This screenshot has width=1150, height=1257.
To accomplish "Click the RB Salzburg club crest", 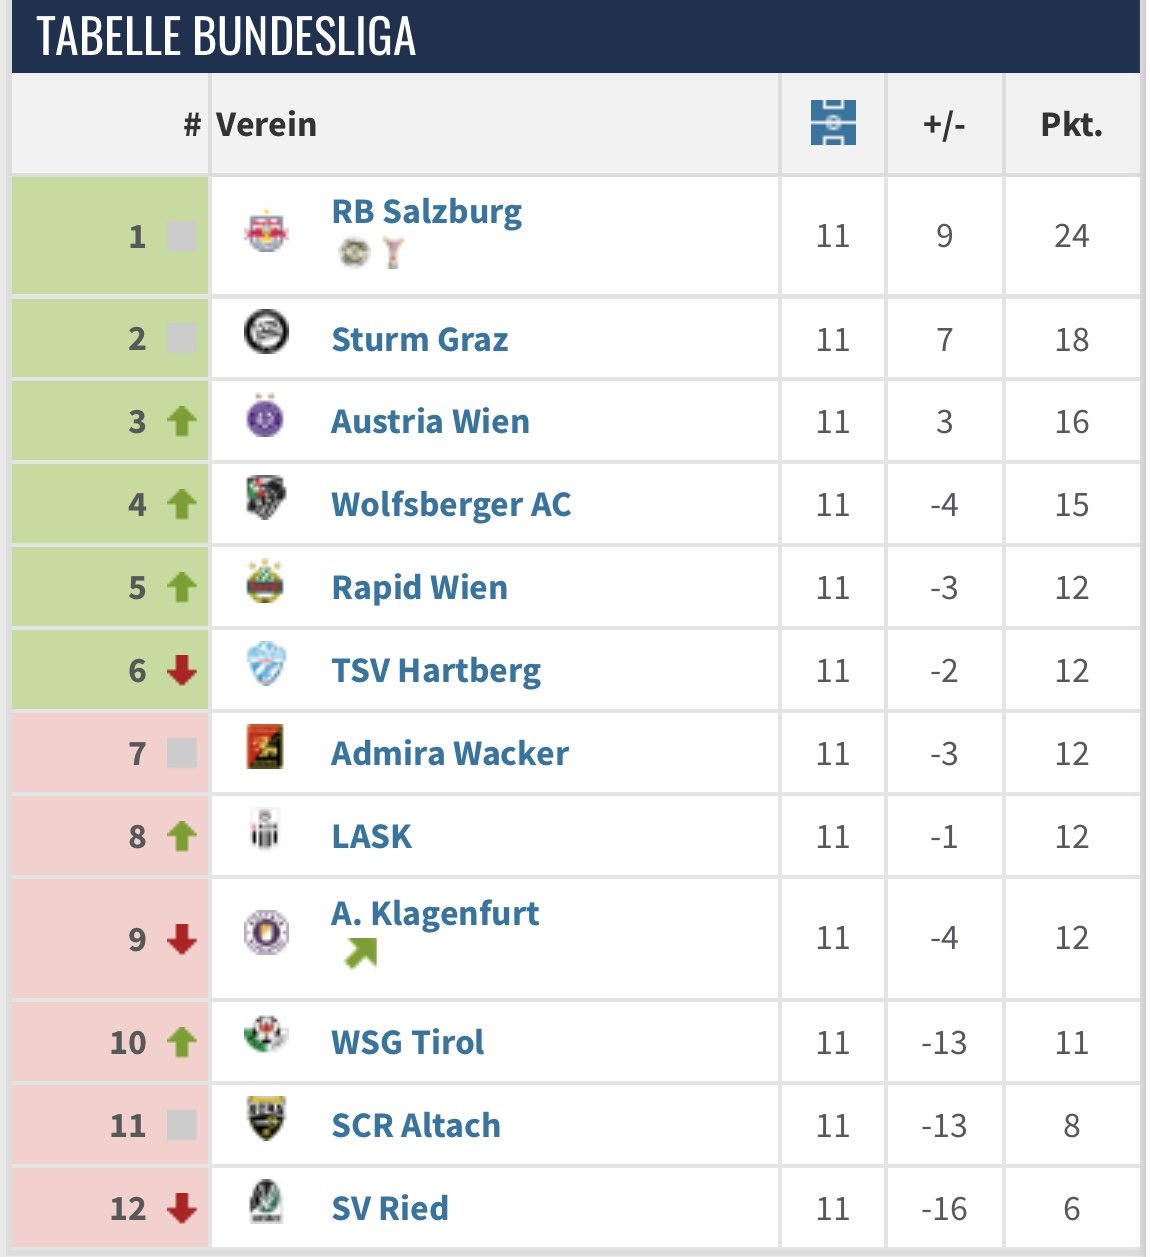I will (266, 233).
